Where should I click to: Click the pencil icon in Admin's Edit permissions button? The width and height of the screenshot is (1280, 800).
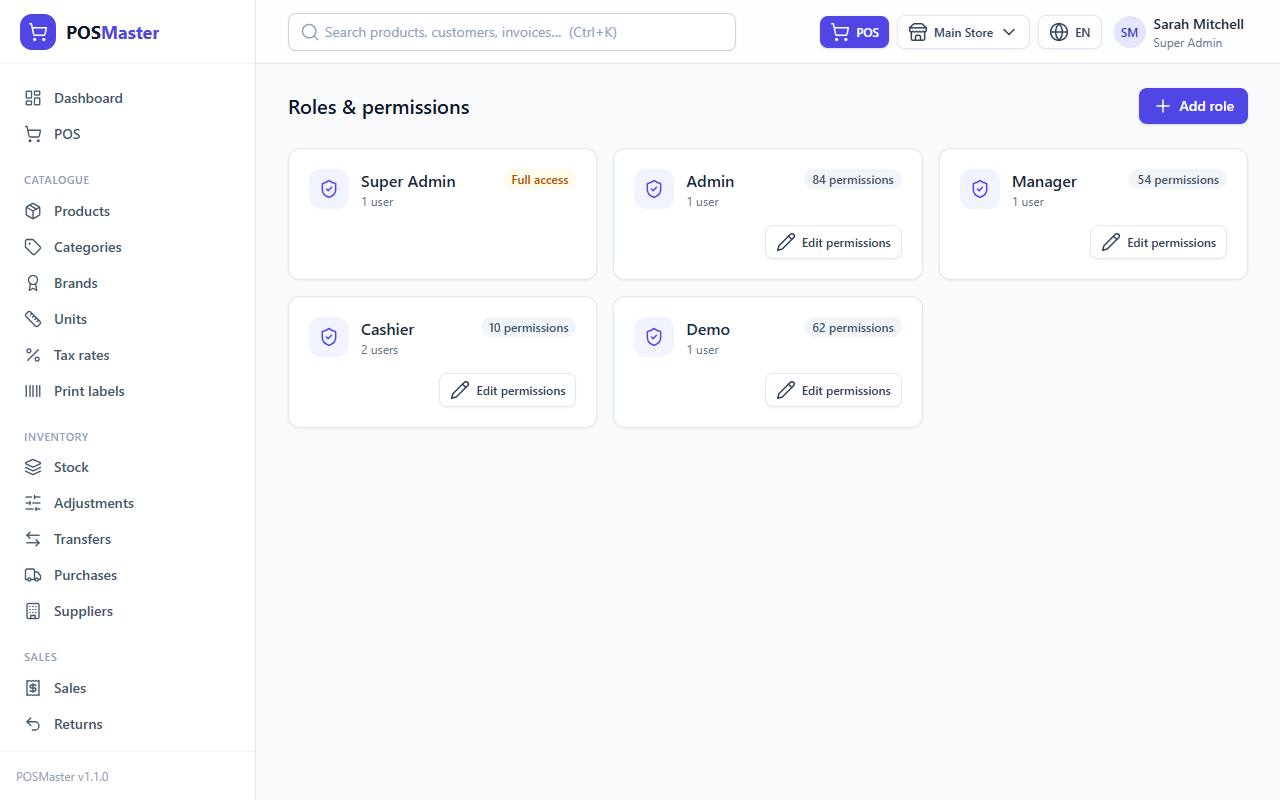click(786, 242)
